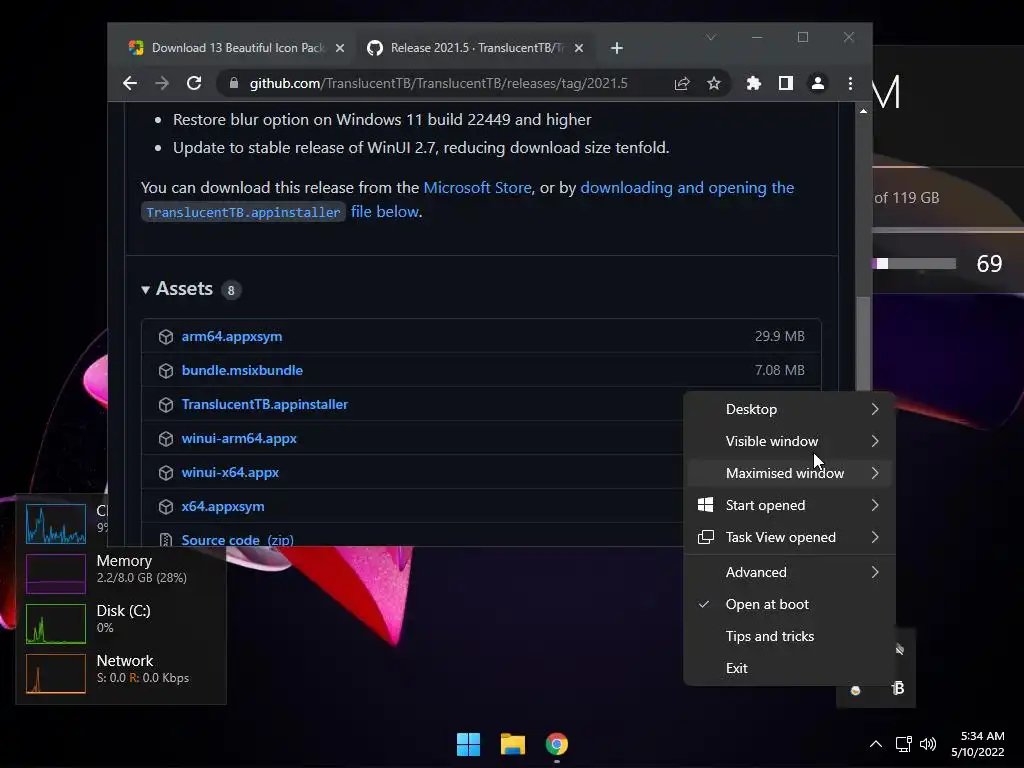Download Source code (zip)
Screen dimensions: 1024x768
[237, 539]
